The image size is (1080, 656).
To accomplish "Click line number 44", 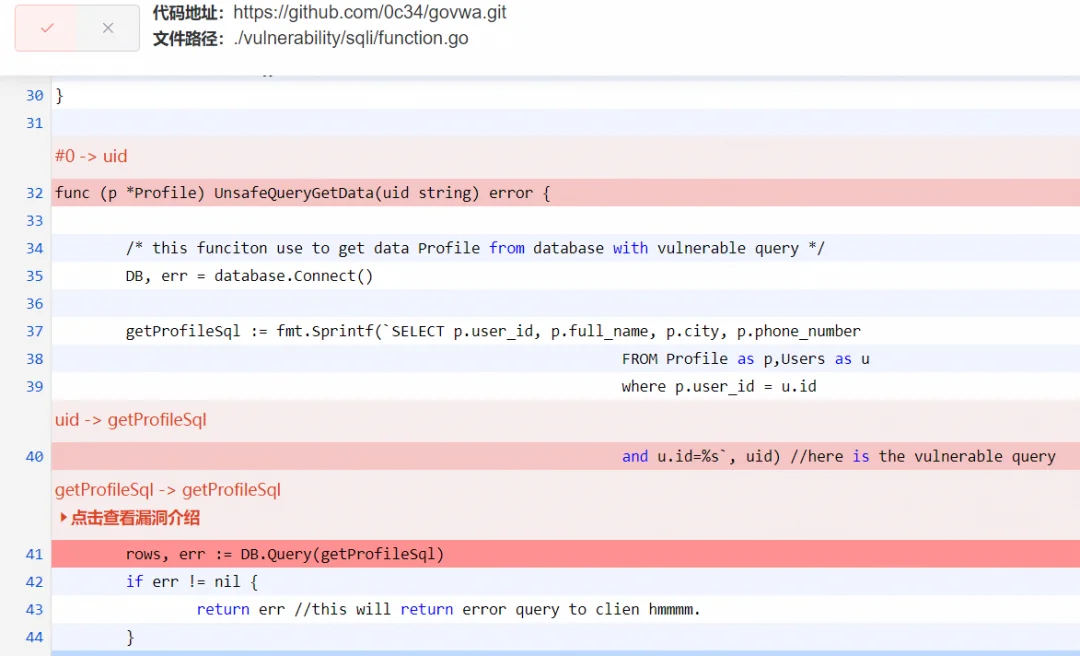I will point(34,637).
